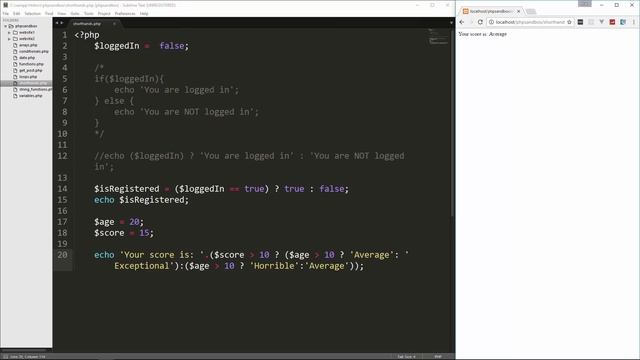The image size is (640, 360).
Task: Open the Chrome three-dot menu
Action: point(634,22)
